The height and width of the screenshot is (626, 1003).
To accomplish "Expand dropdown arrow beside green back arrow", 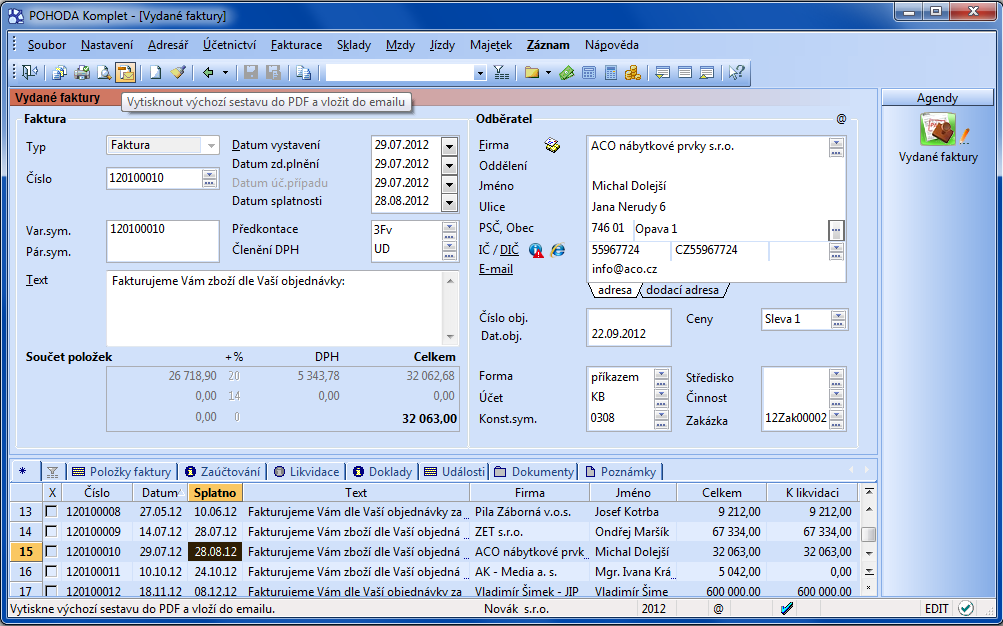I will click(x=225, y=73).
